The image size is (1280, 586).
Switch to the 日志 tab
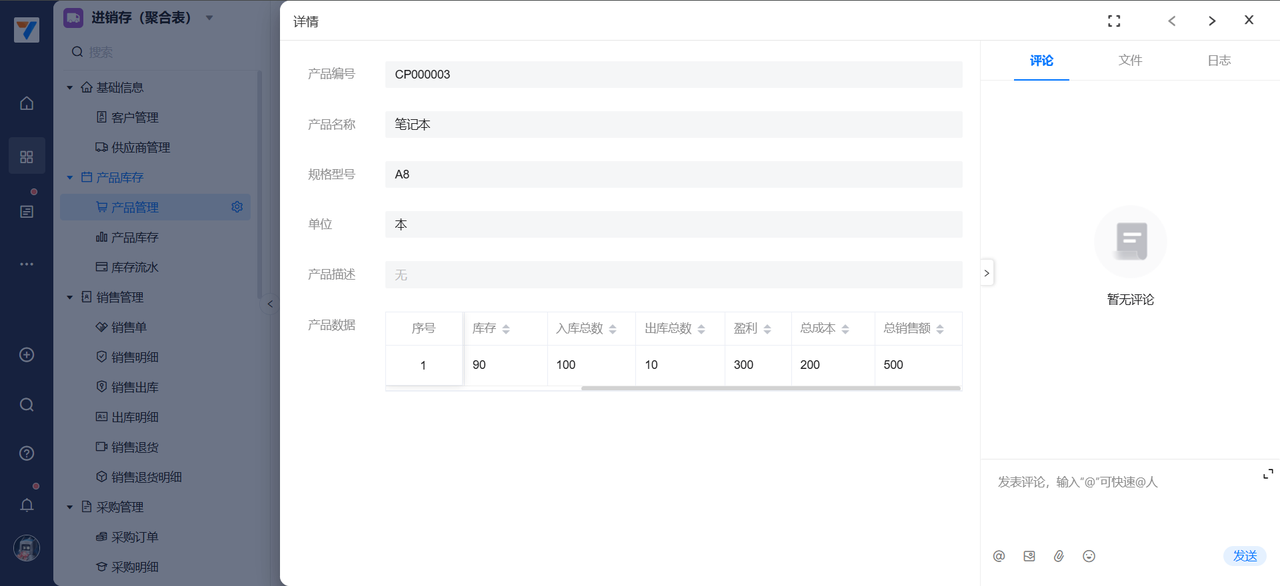pos(1219,60)
